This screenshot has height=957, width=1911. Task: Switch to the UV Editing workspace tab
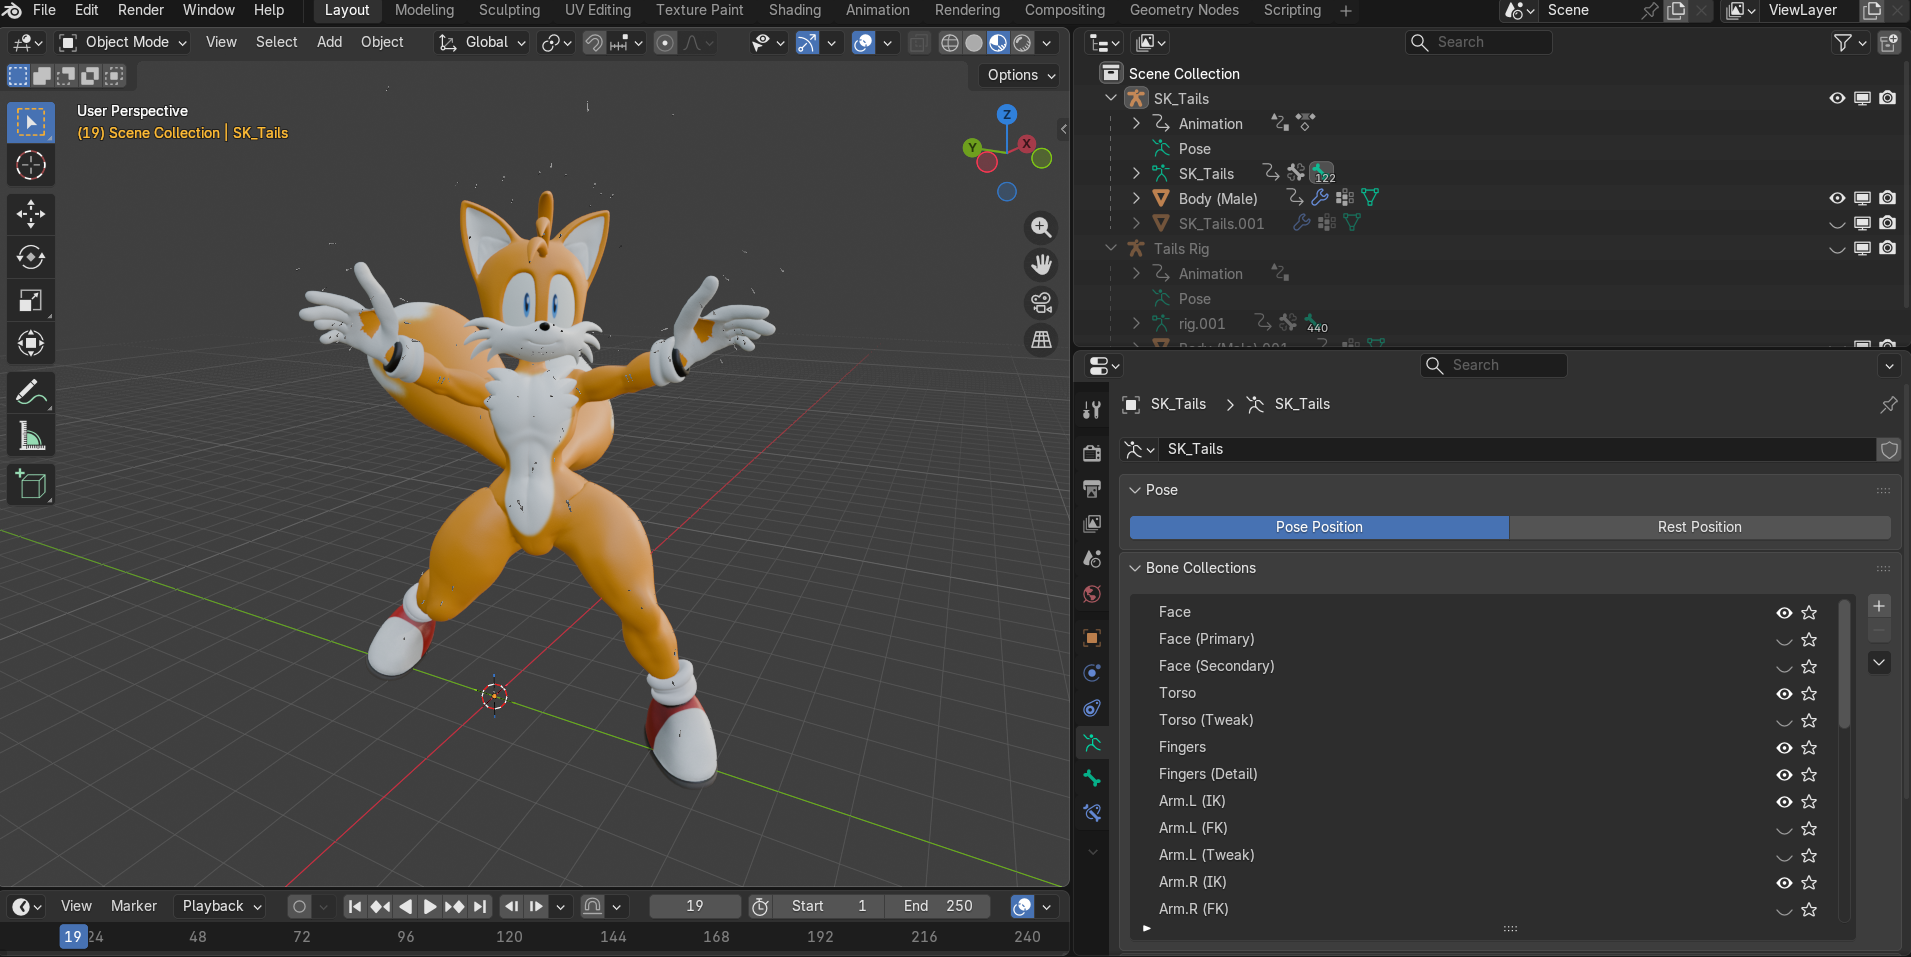coord(598,10)
